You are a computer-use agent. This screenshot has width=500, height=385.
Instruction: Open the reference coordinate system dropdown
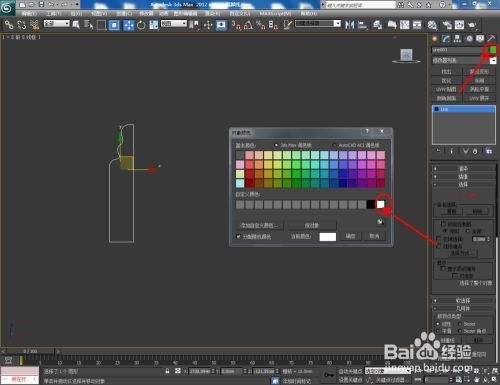(x=174, y=24)
